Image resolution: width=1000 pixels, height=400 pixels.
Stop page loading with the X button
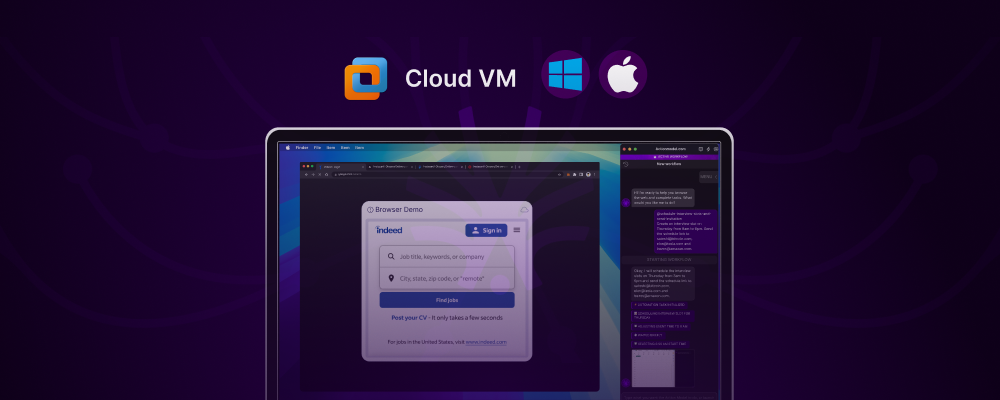click(x=320, y=174)
